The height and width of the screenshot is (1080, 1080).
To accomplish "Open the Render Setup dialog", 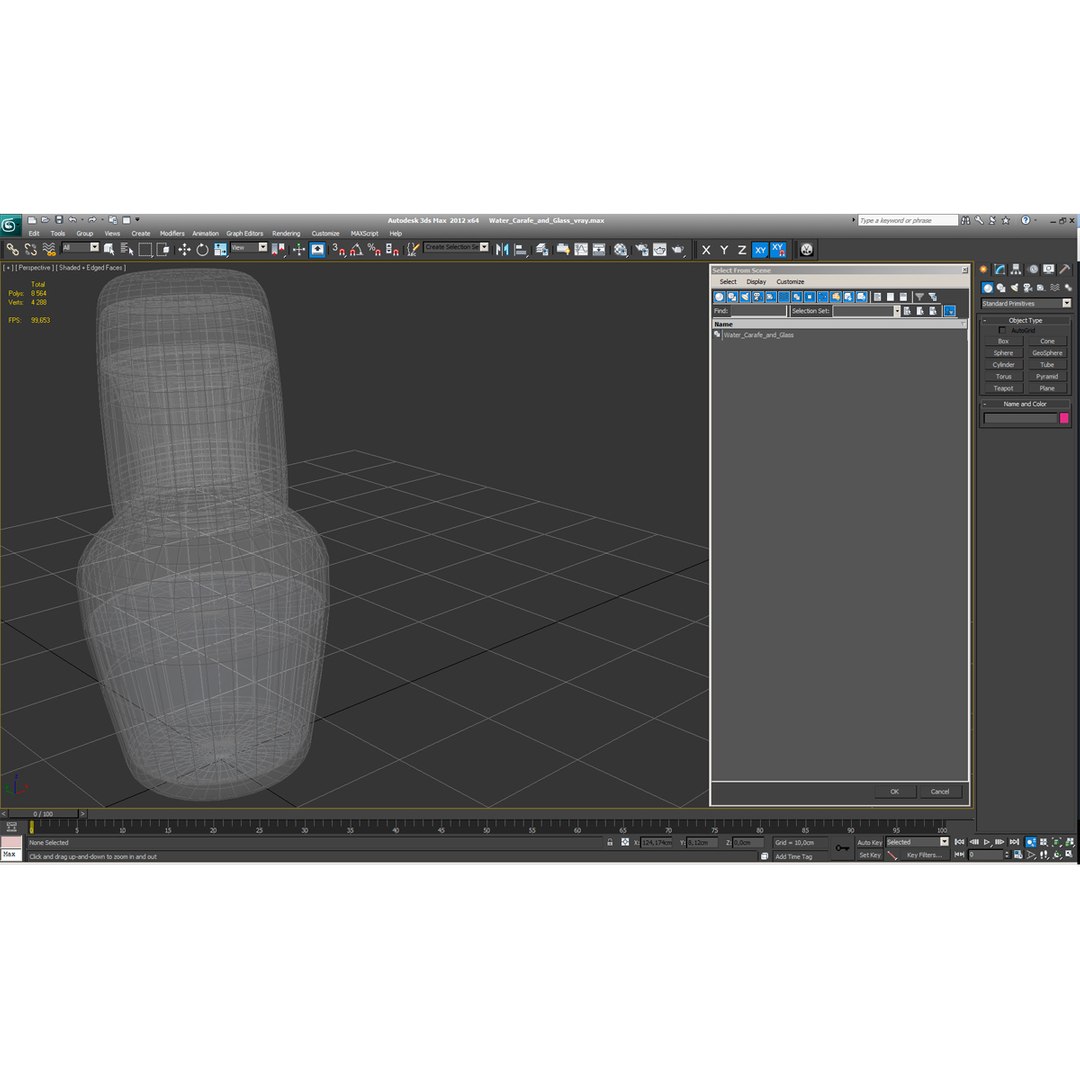I will [642, 249].
